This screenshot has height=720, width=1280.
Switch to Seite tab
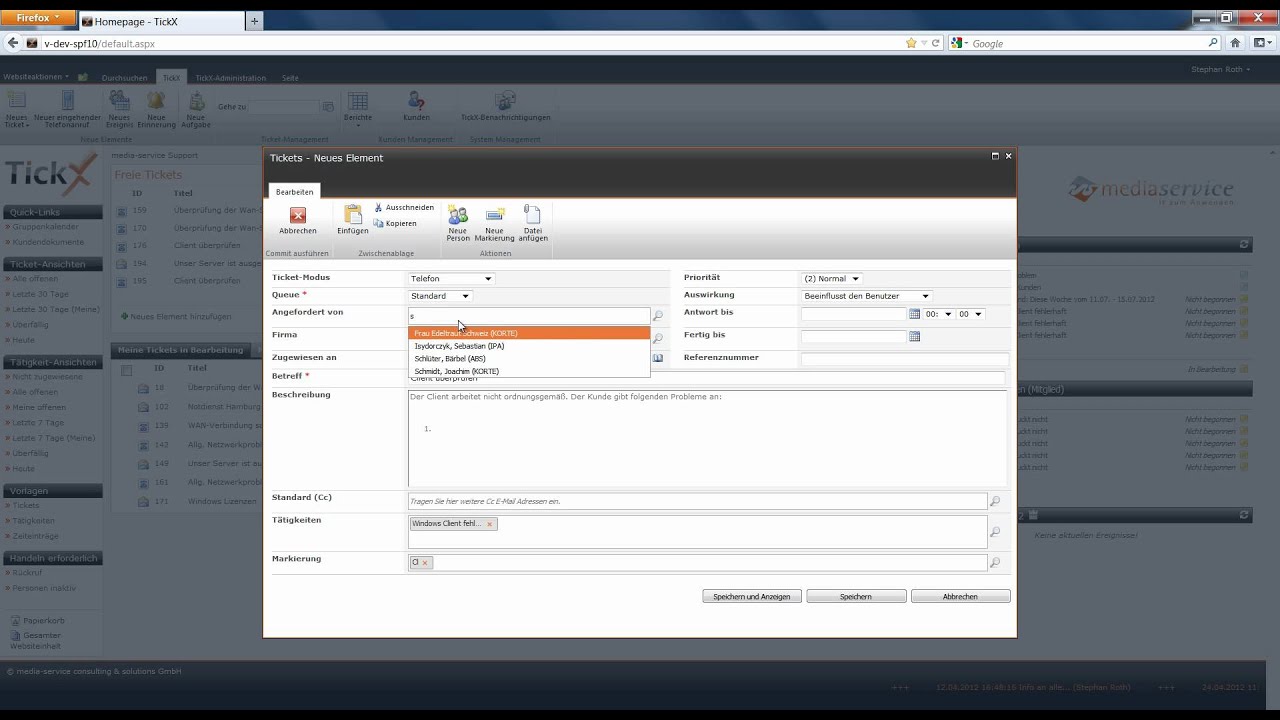[x=290, y=78]
